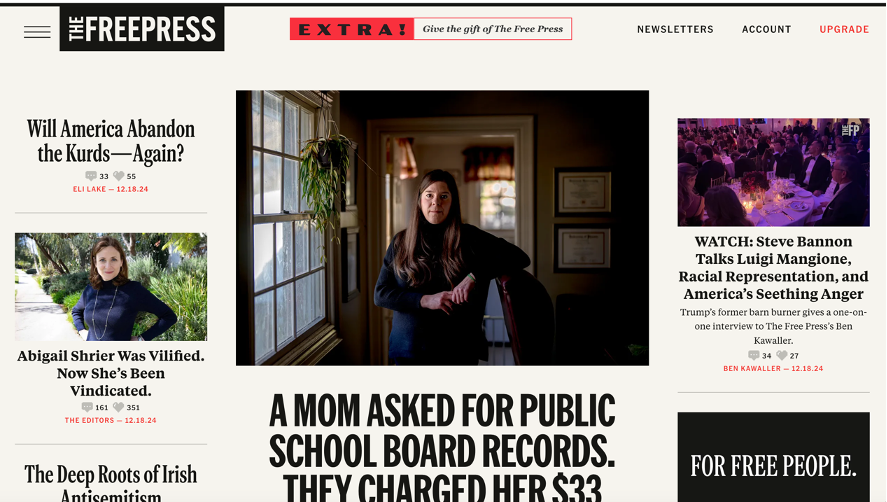Screen dimensions: 887x502
Task: Go to the Account page
Action: [x=767, y=29]
